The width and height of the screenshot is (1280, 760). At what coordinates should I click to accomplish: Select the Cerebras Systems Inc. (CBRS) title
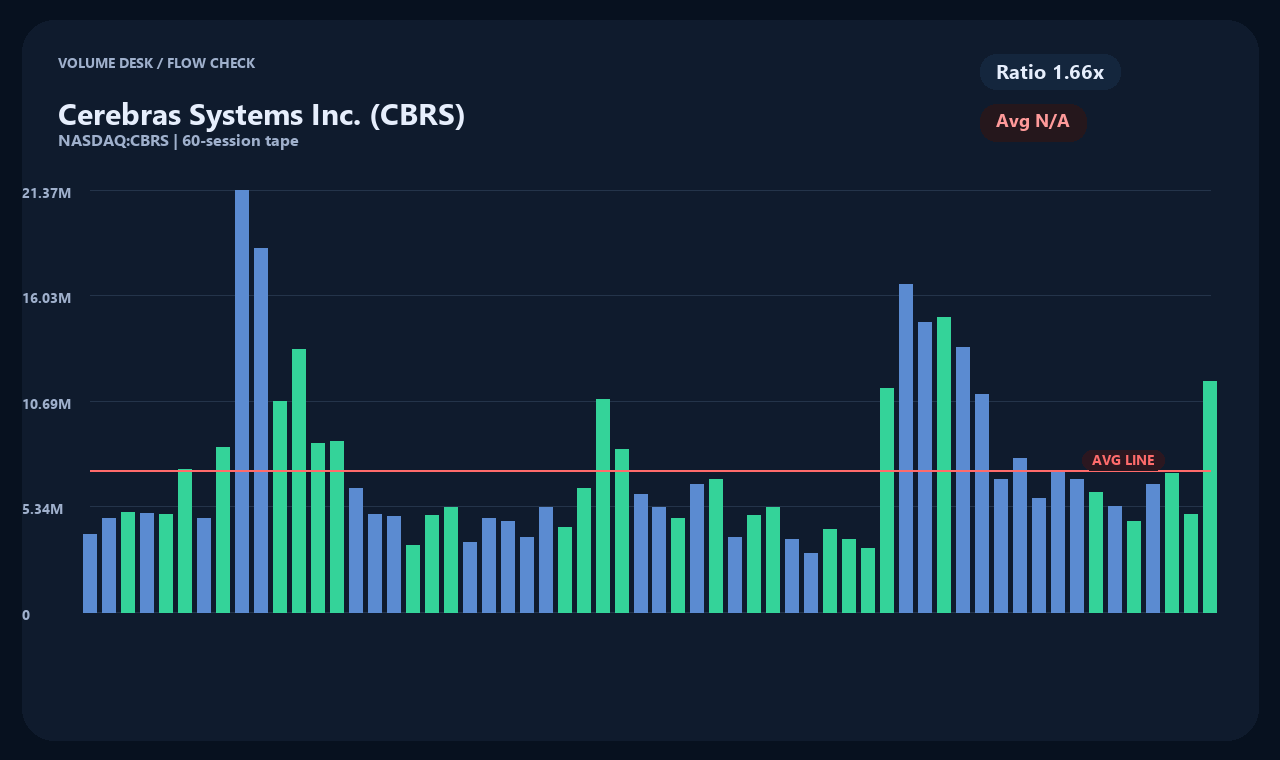(x=262, y=115)
